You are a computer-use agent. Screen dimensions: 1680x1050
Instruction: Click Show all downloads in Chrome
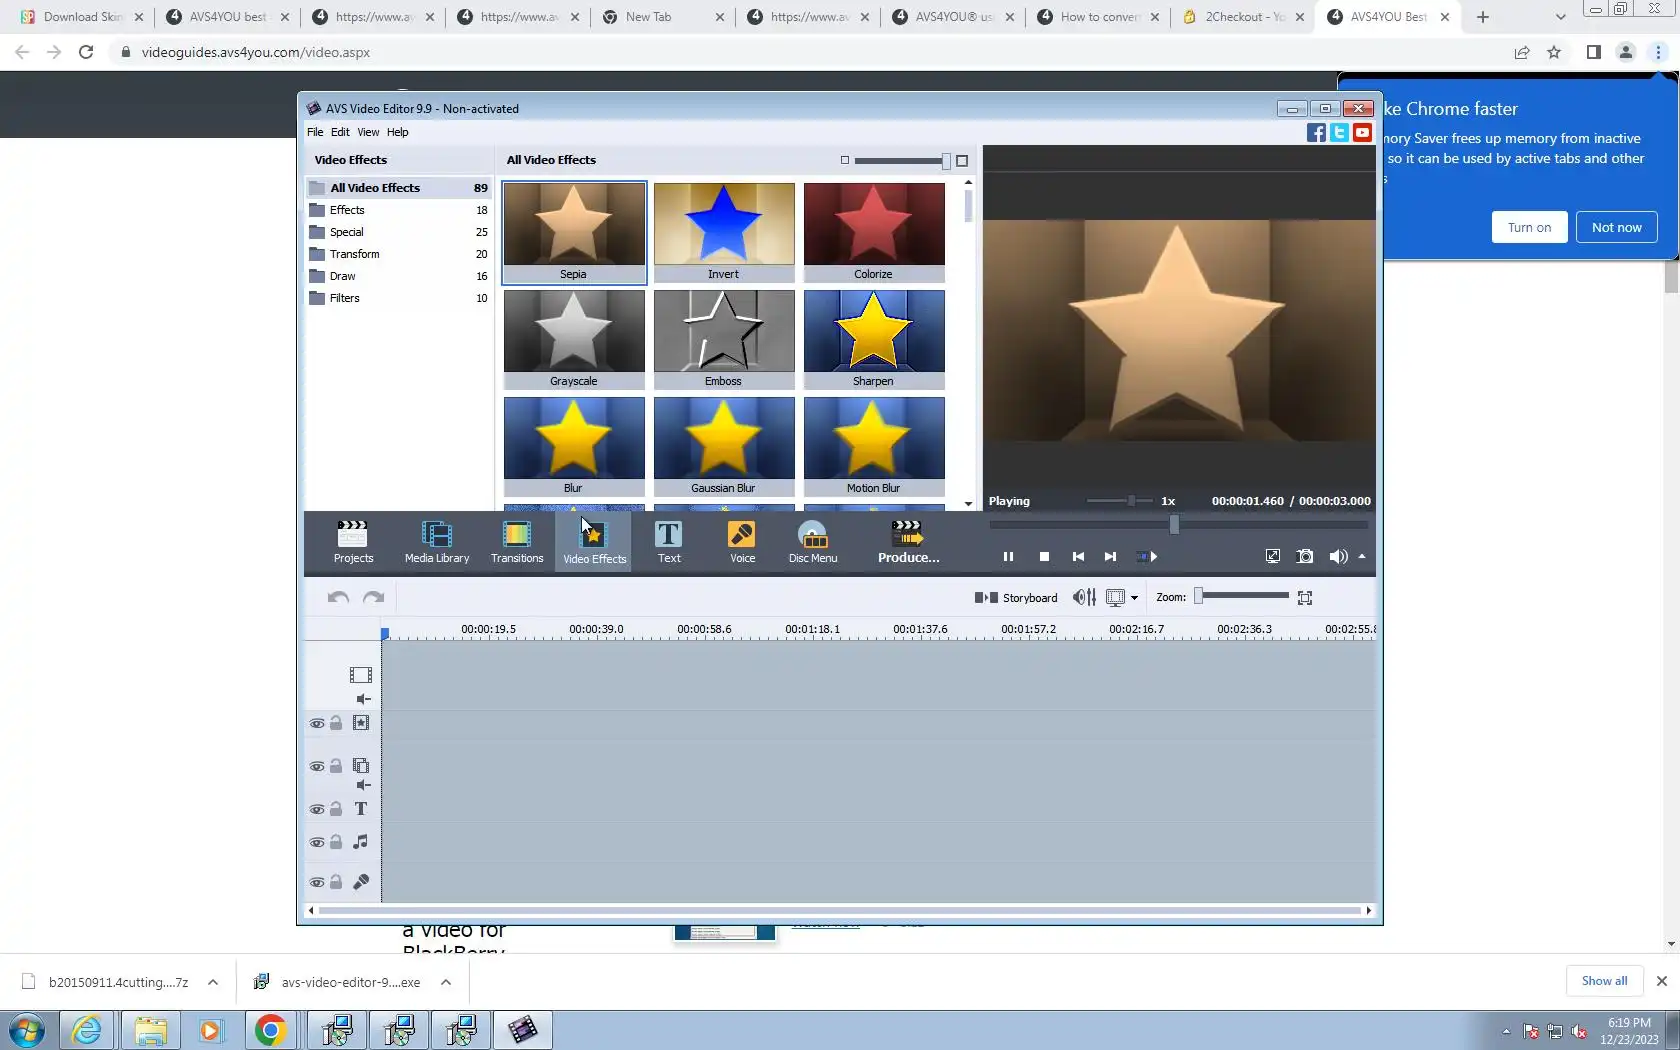tap(1604, 981)
